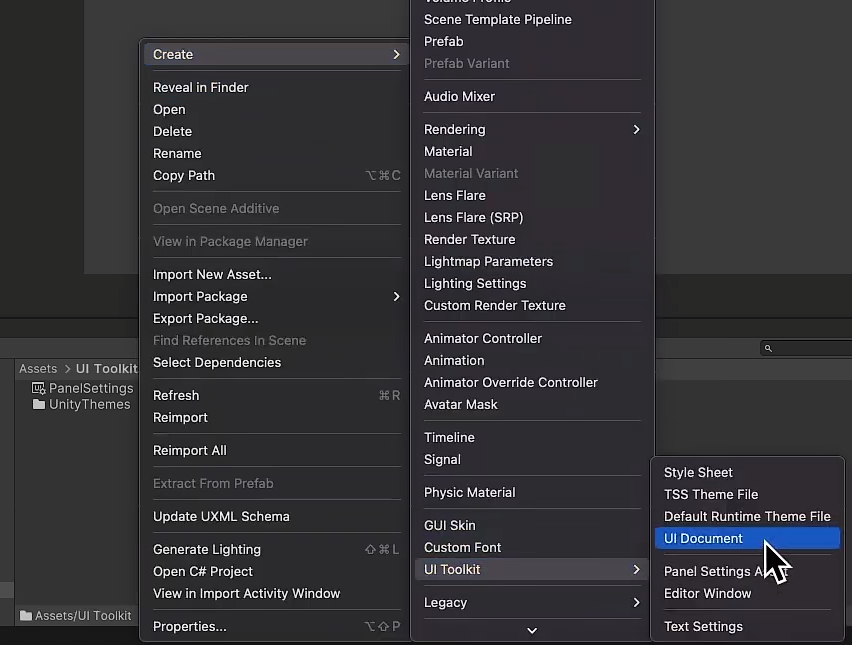The image size is (852, 645).
Task: Click the PanelSettings asset icon
Action: point(39,388)
